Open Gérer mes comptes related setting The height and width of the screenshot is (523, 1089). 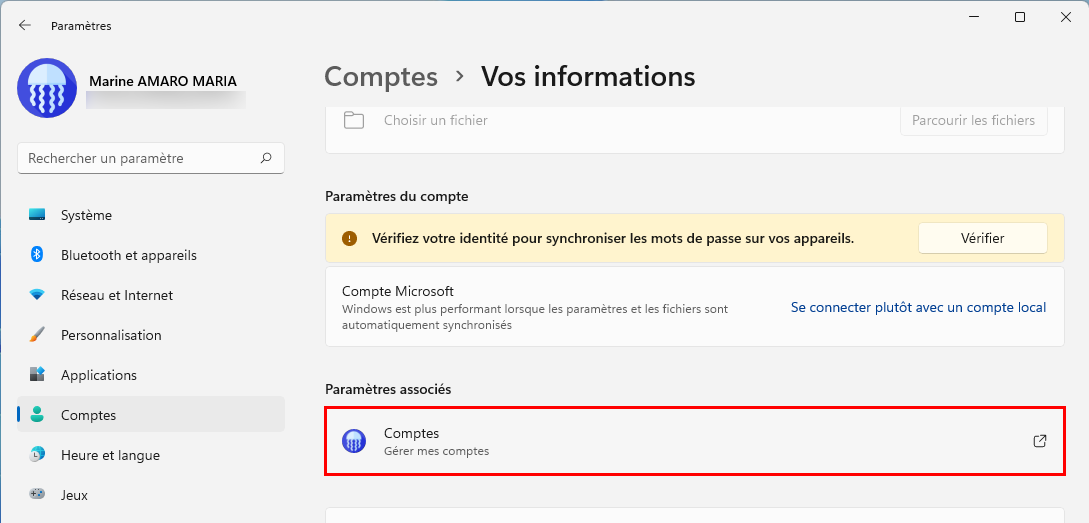coord(695,442)
